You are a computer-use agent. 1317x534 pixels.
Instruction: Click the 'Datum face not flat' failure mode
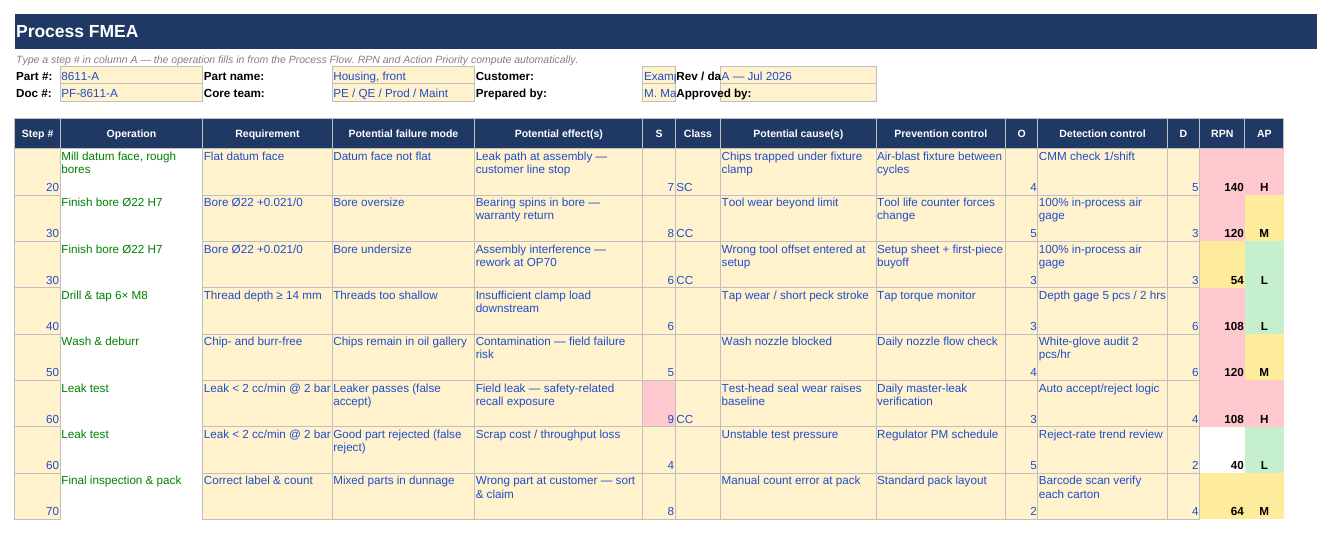tap(403, 172)
